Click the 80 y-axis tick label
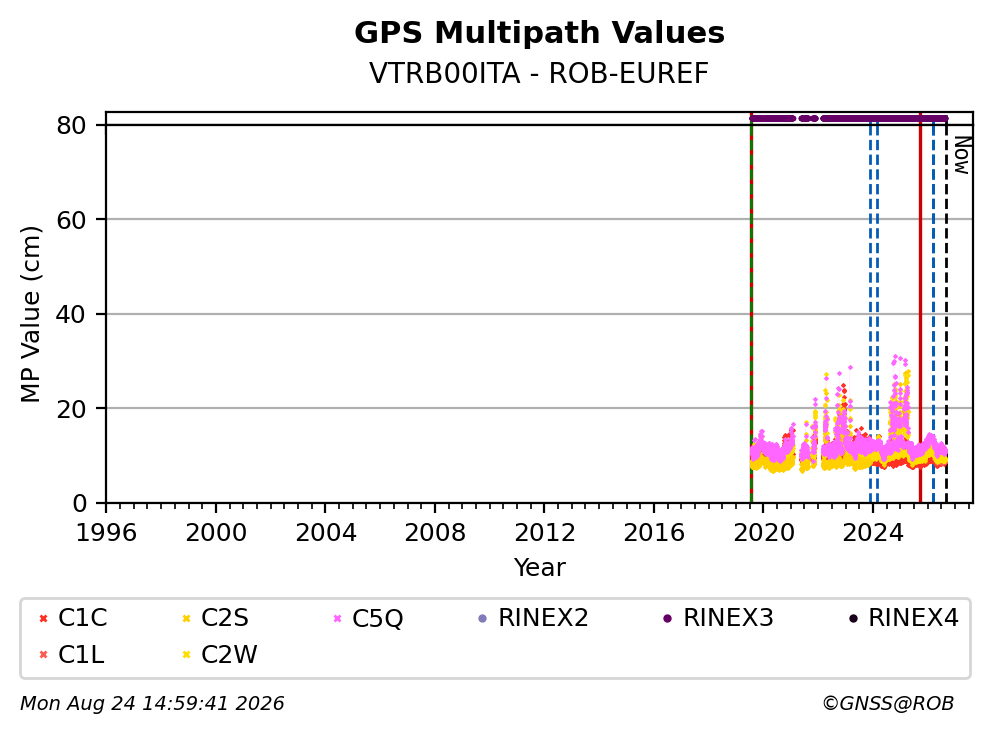Viewport: 992px width, 734px height. click(71, 125)
